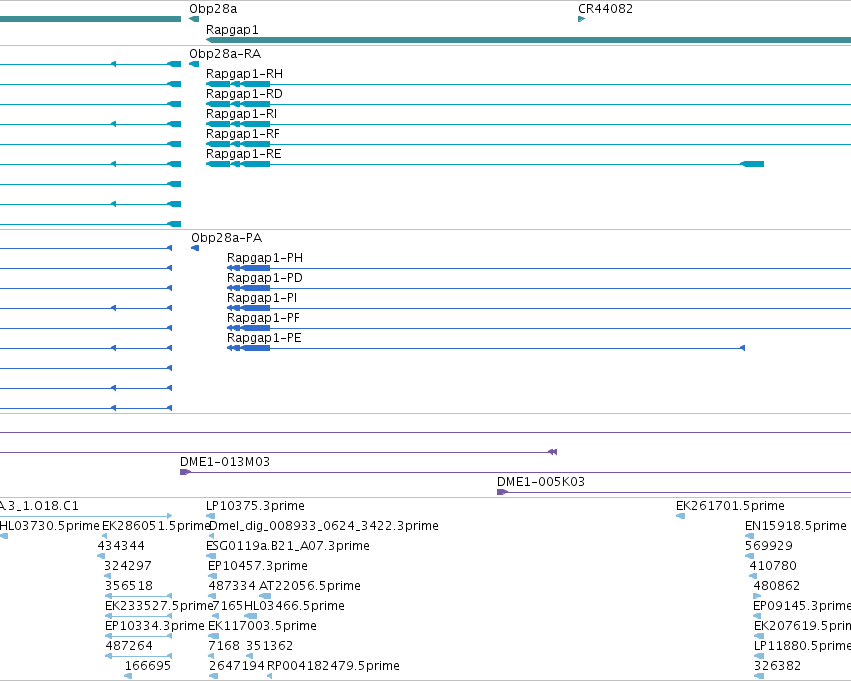Click the DME1-013M03 clone label
The width and height of the screenshot is (851, 681).
point(225,462)
